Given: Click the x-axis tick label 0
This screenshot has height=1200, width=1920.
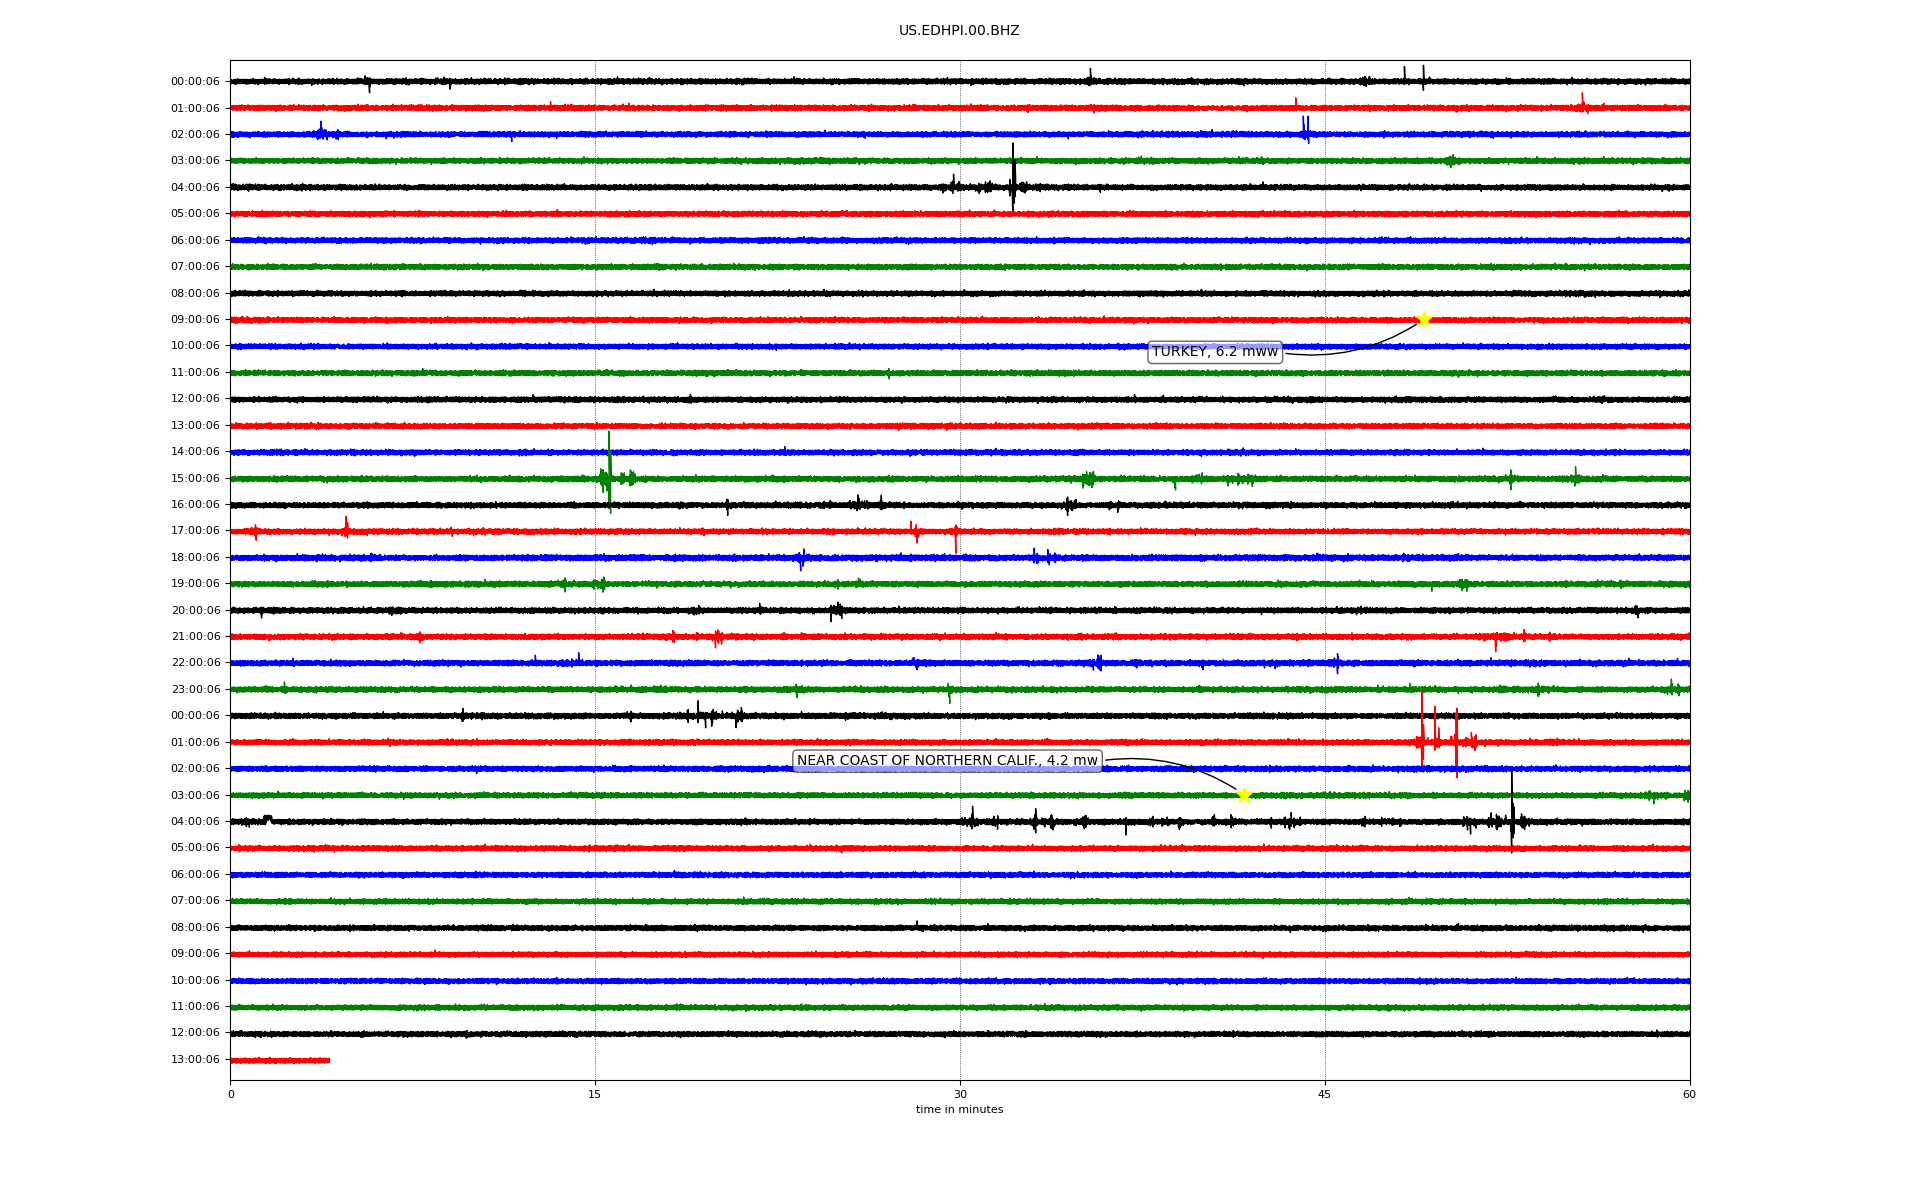Looking at the screenshot, I should [x=231, y=1094].
